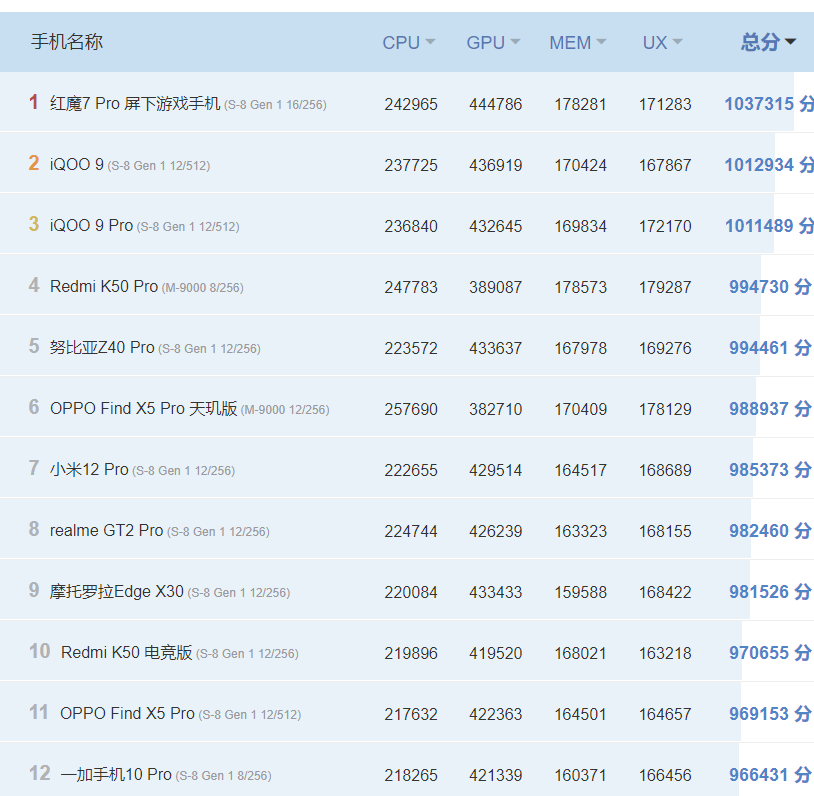The image size is (814, 796).
Task: Select OPPO Find X5 Pro 12/512 row name
Action: pyautogui.click(x=181, y=714)
